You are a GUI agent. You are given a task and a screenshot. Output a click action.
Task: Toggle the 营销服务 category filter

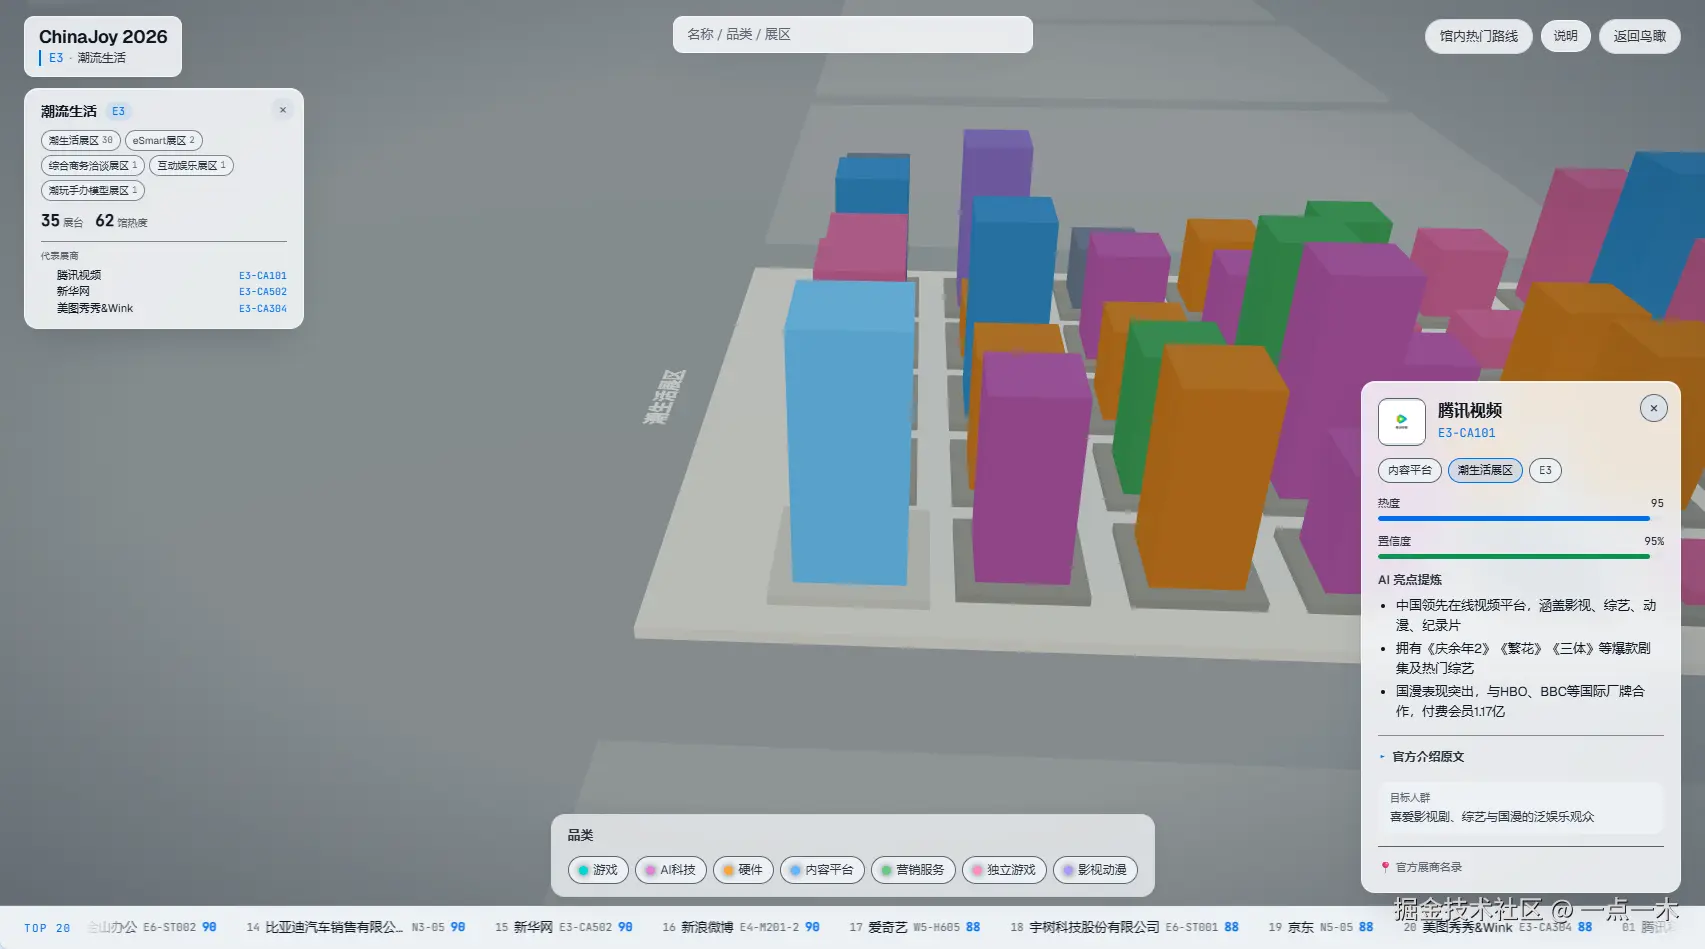coord(913,870)
